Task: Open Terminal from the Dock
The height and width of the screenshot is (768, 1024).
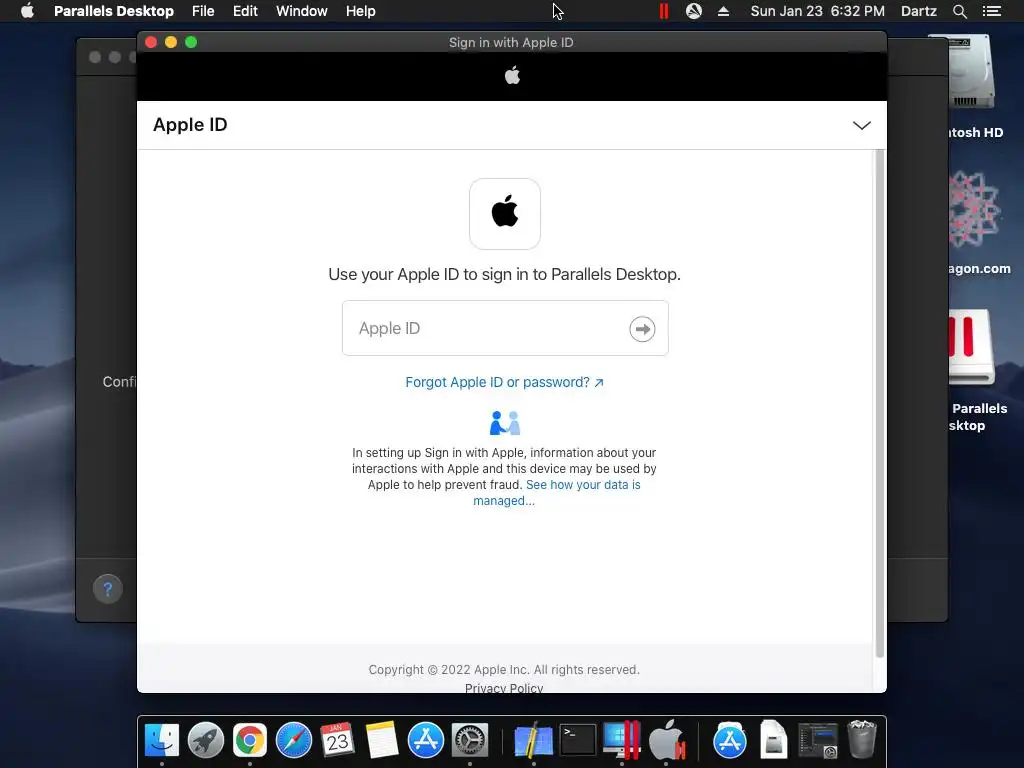Action: coord(578,741)
